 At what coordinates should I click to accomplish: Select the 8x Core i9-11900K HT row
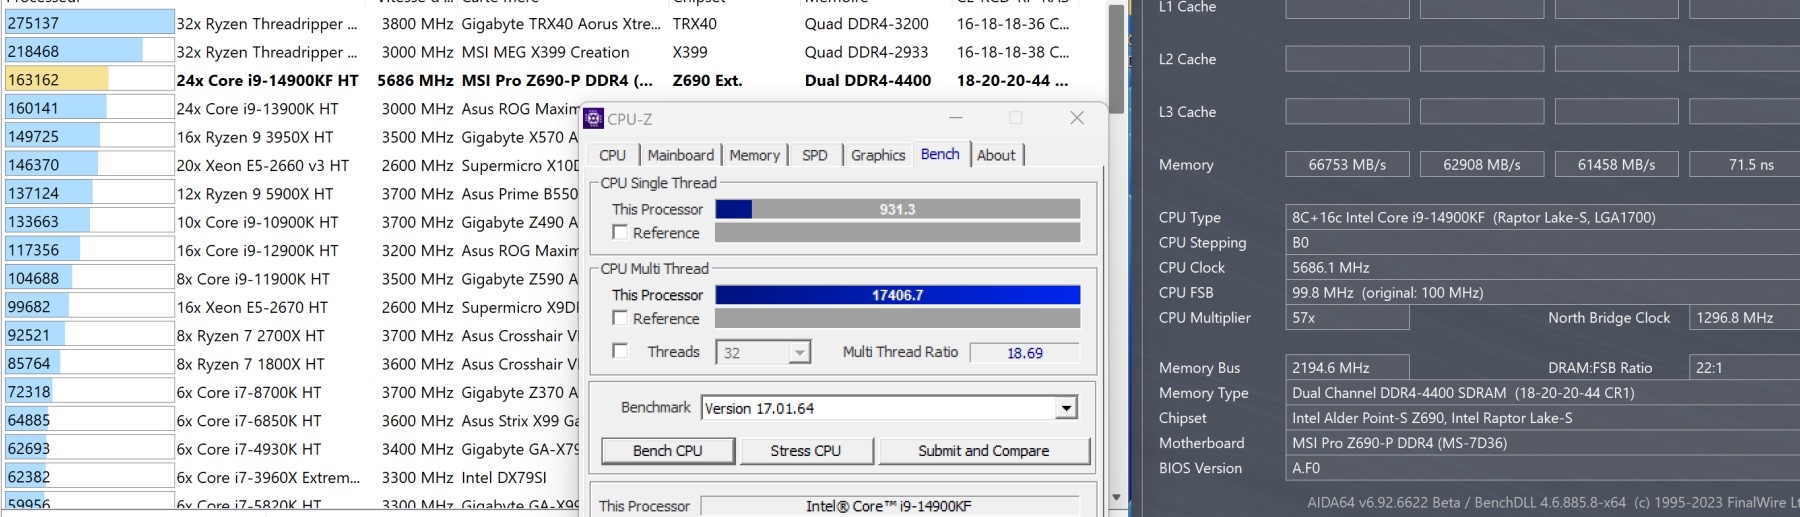(x=292, y=279)
